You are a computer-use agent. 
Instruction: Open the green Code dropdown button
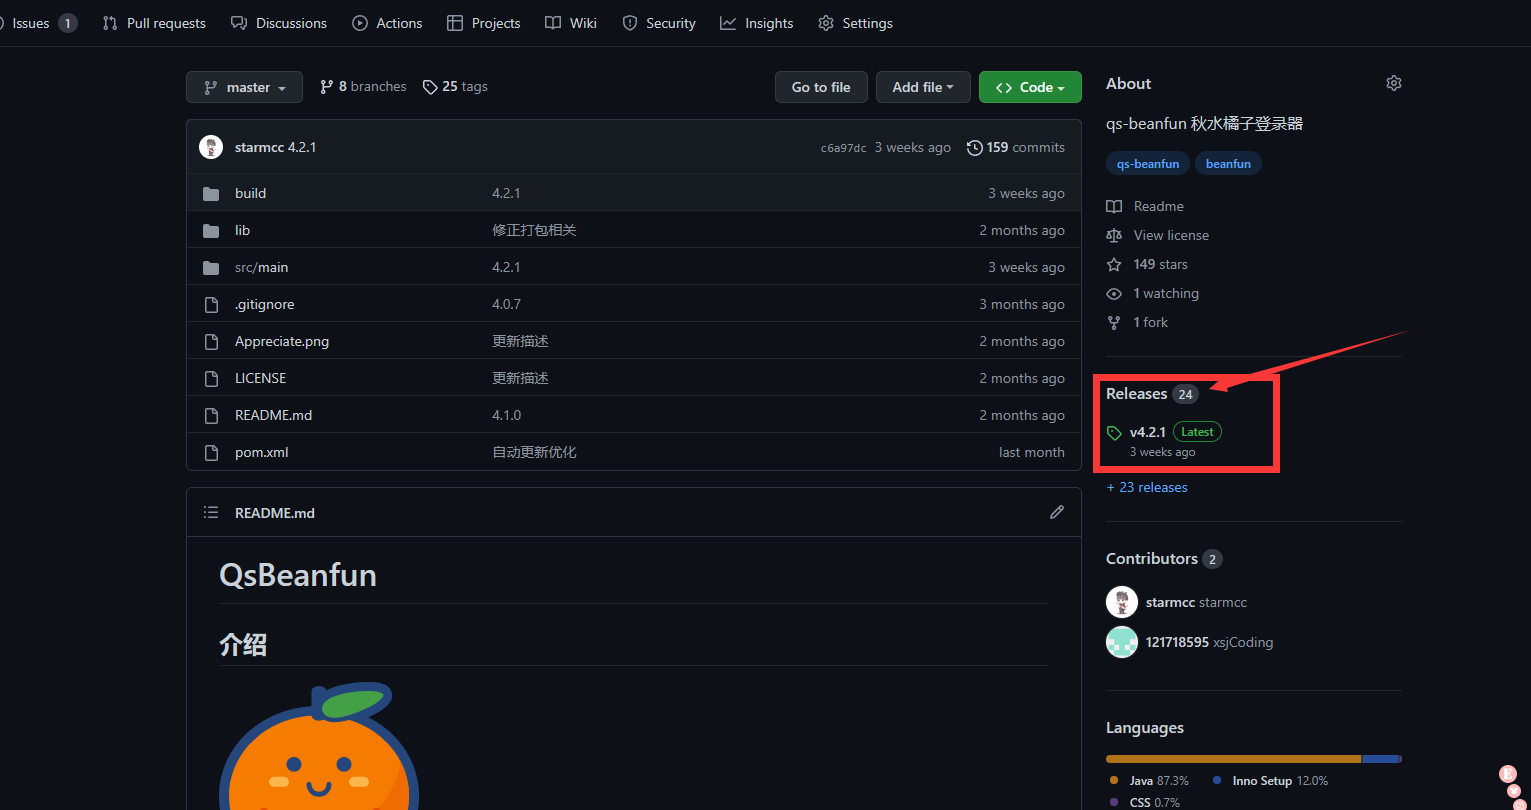point(1029,87)
